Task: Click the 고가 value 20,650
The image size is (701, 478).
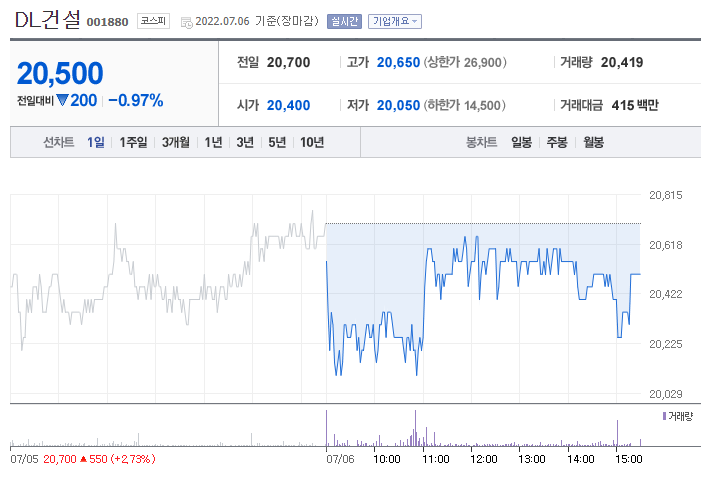Action: click(398, 62)
